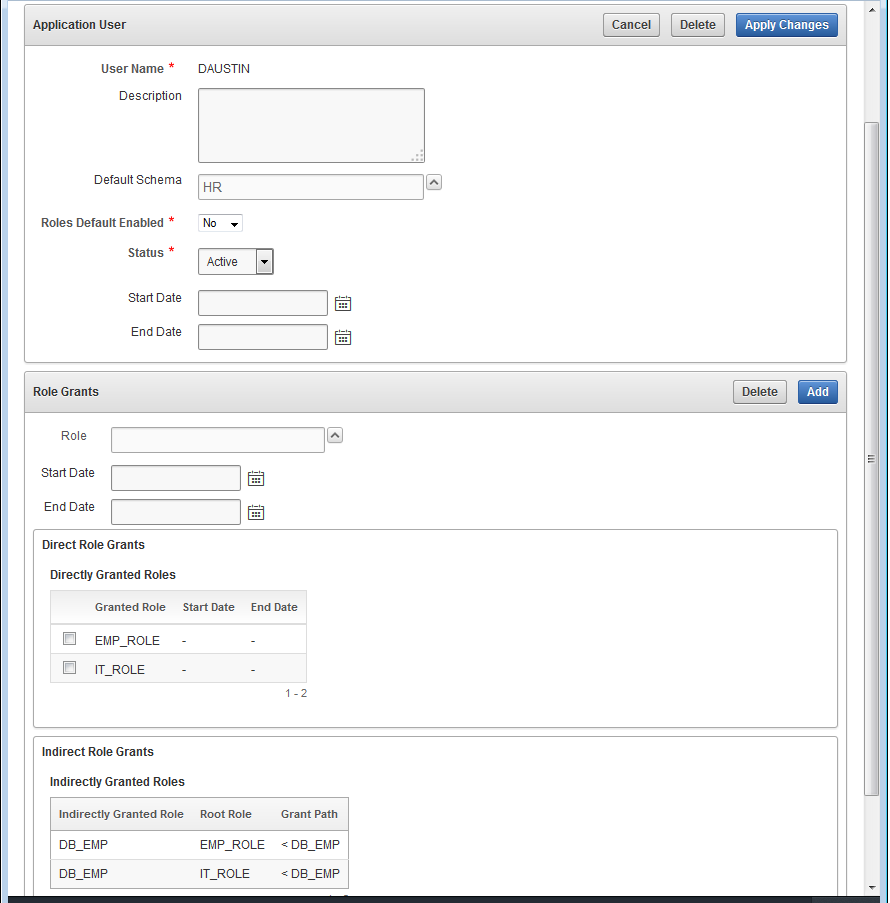890x903 pixels.
Task: Open calendar picker for user End Date
Action: 343,338
